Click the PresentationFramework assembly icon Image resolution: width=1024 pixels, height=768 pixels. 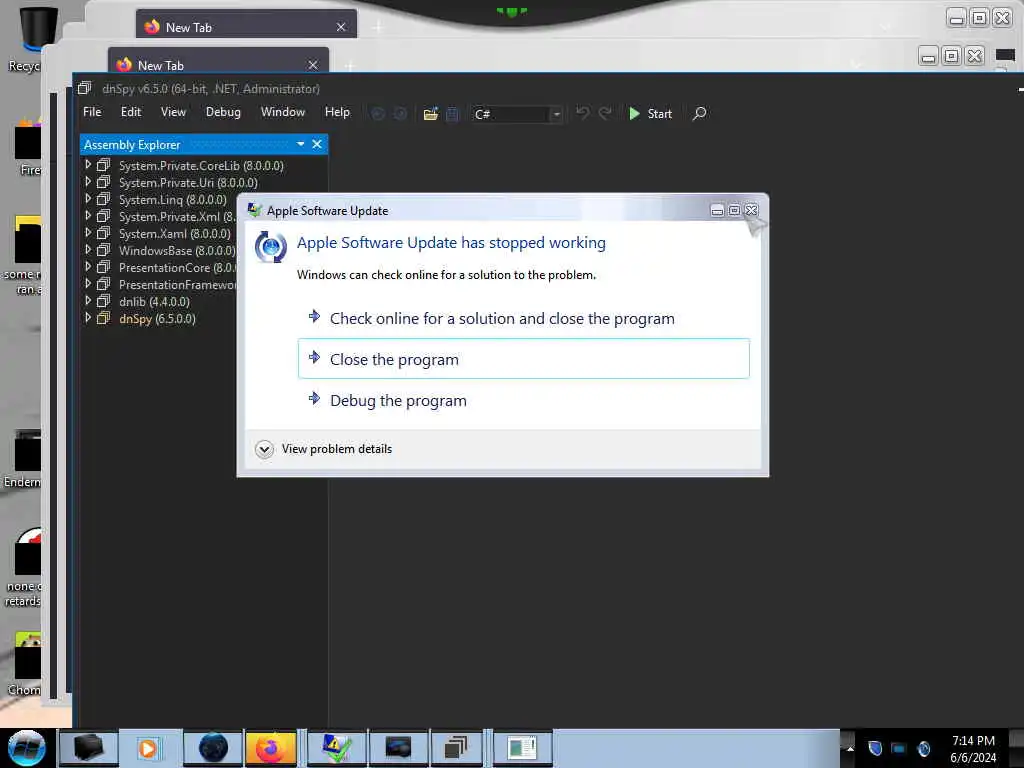[x=103, y=284]
